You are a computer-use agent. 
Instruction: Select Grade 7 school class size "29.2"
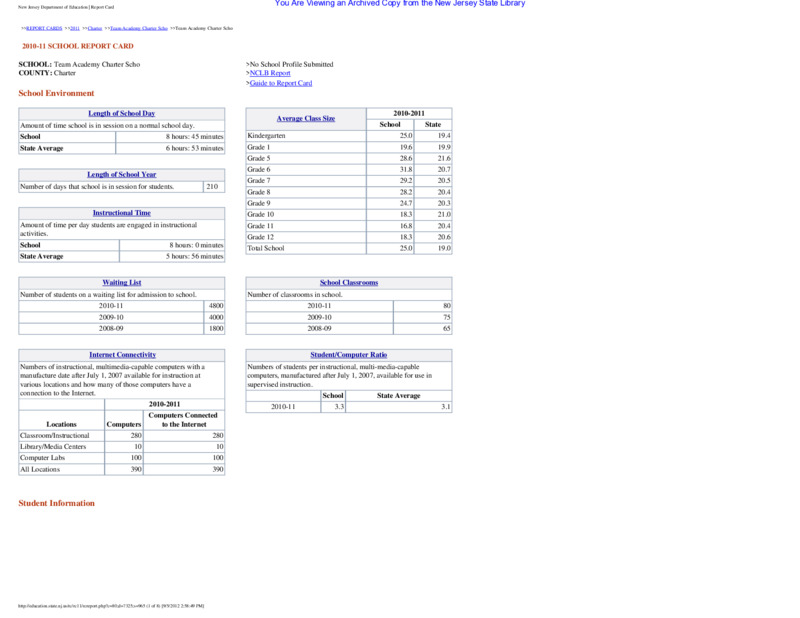(x=406, y=181)
